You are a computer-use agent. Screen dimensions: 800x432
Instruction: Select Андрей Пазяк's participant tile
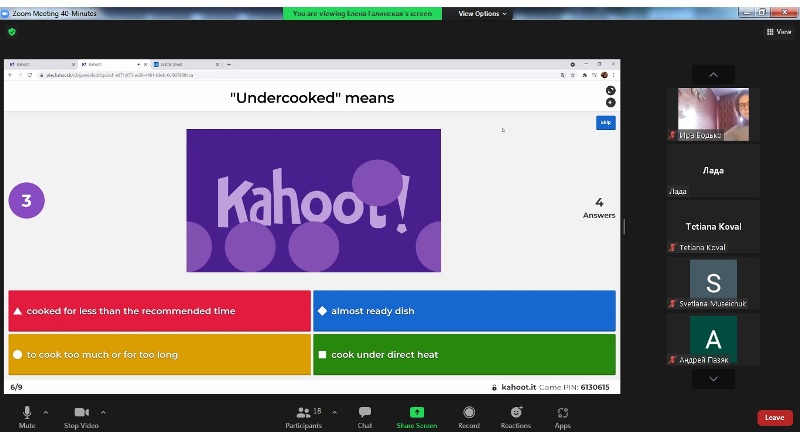713,339
